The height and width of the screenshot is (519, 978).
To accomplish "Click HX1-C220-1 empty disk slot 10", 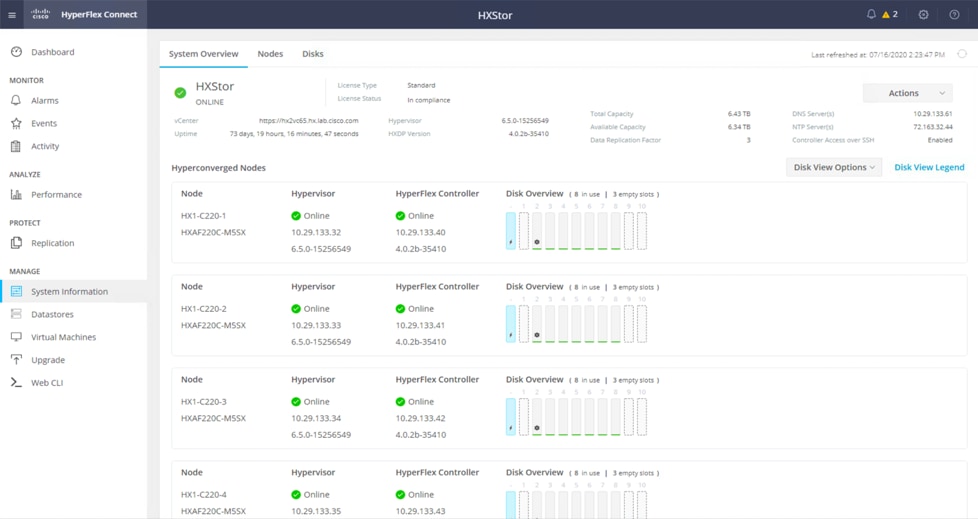I will click(x=642, y=231).
